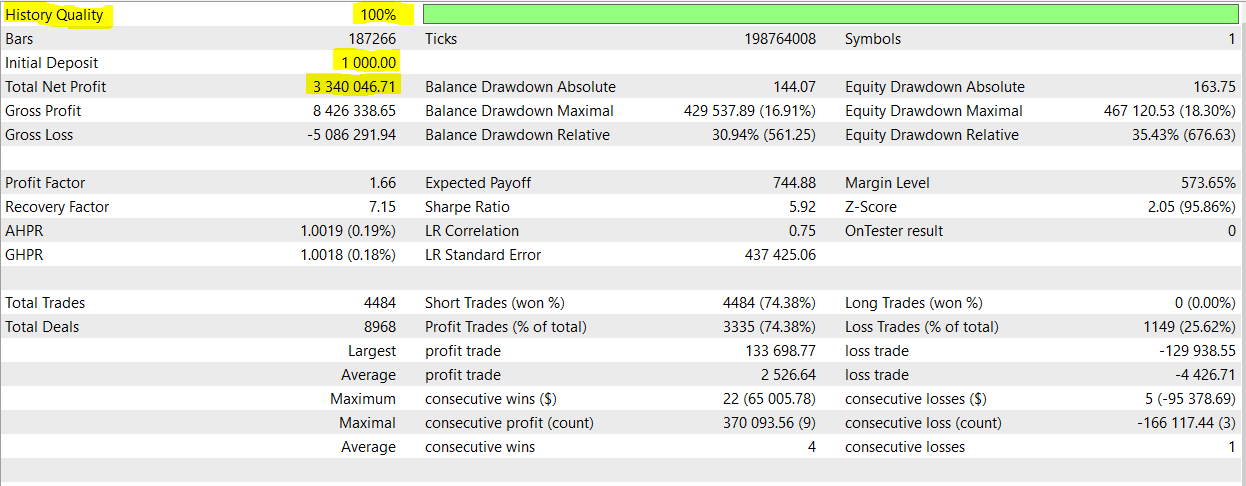Select the Sharpe Ratio value 5.92

click(801, 207)
